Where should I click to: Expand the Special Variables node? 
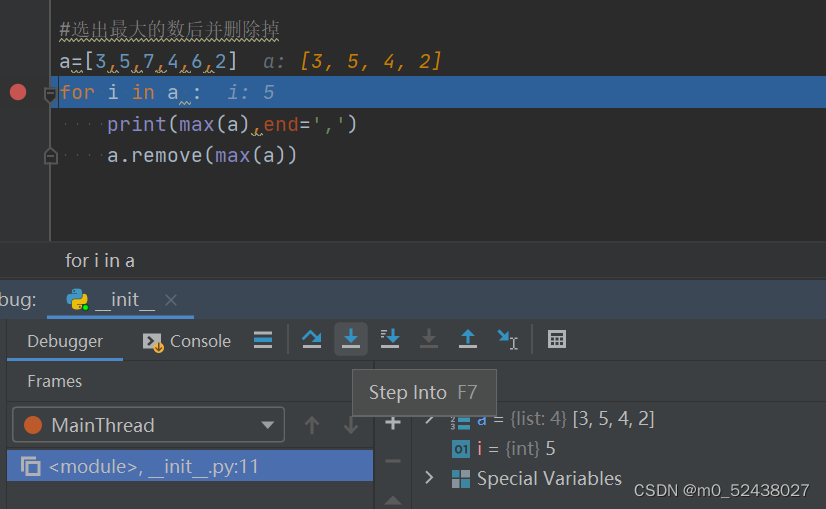pos(429,478)
